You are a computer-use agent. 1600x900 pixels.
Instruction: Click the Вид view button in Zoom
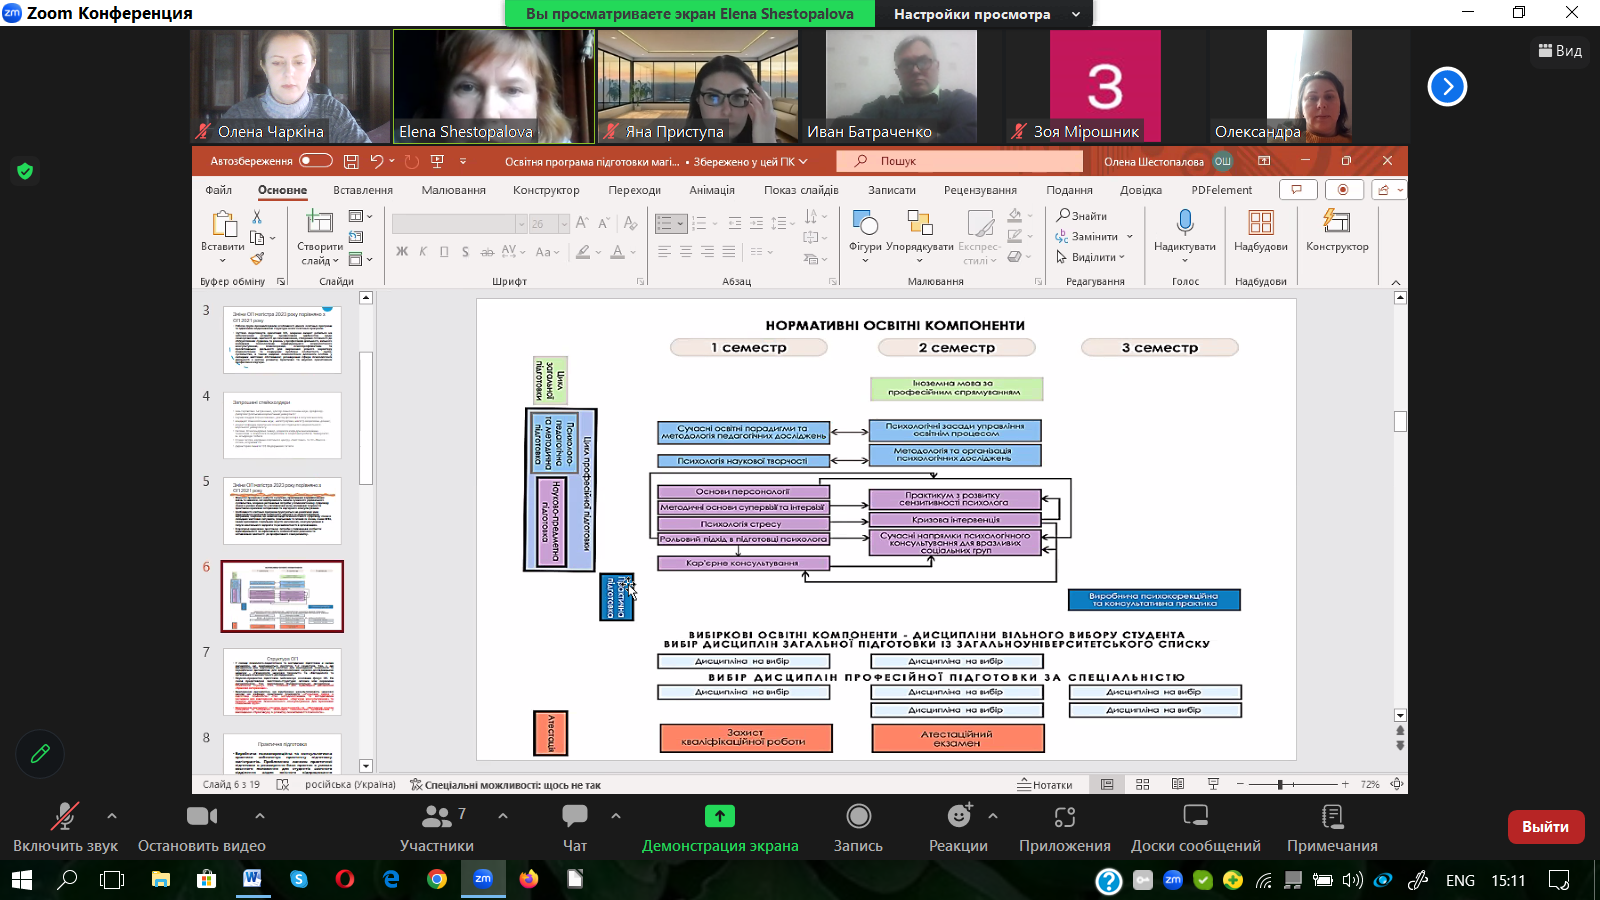click(1560, 50)
